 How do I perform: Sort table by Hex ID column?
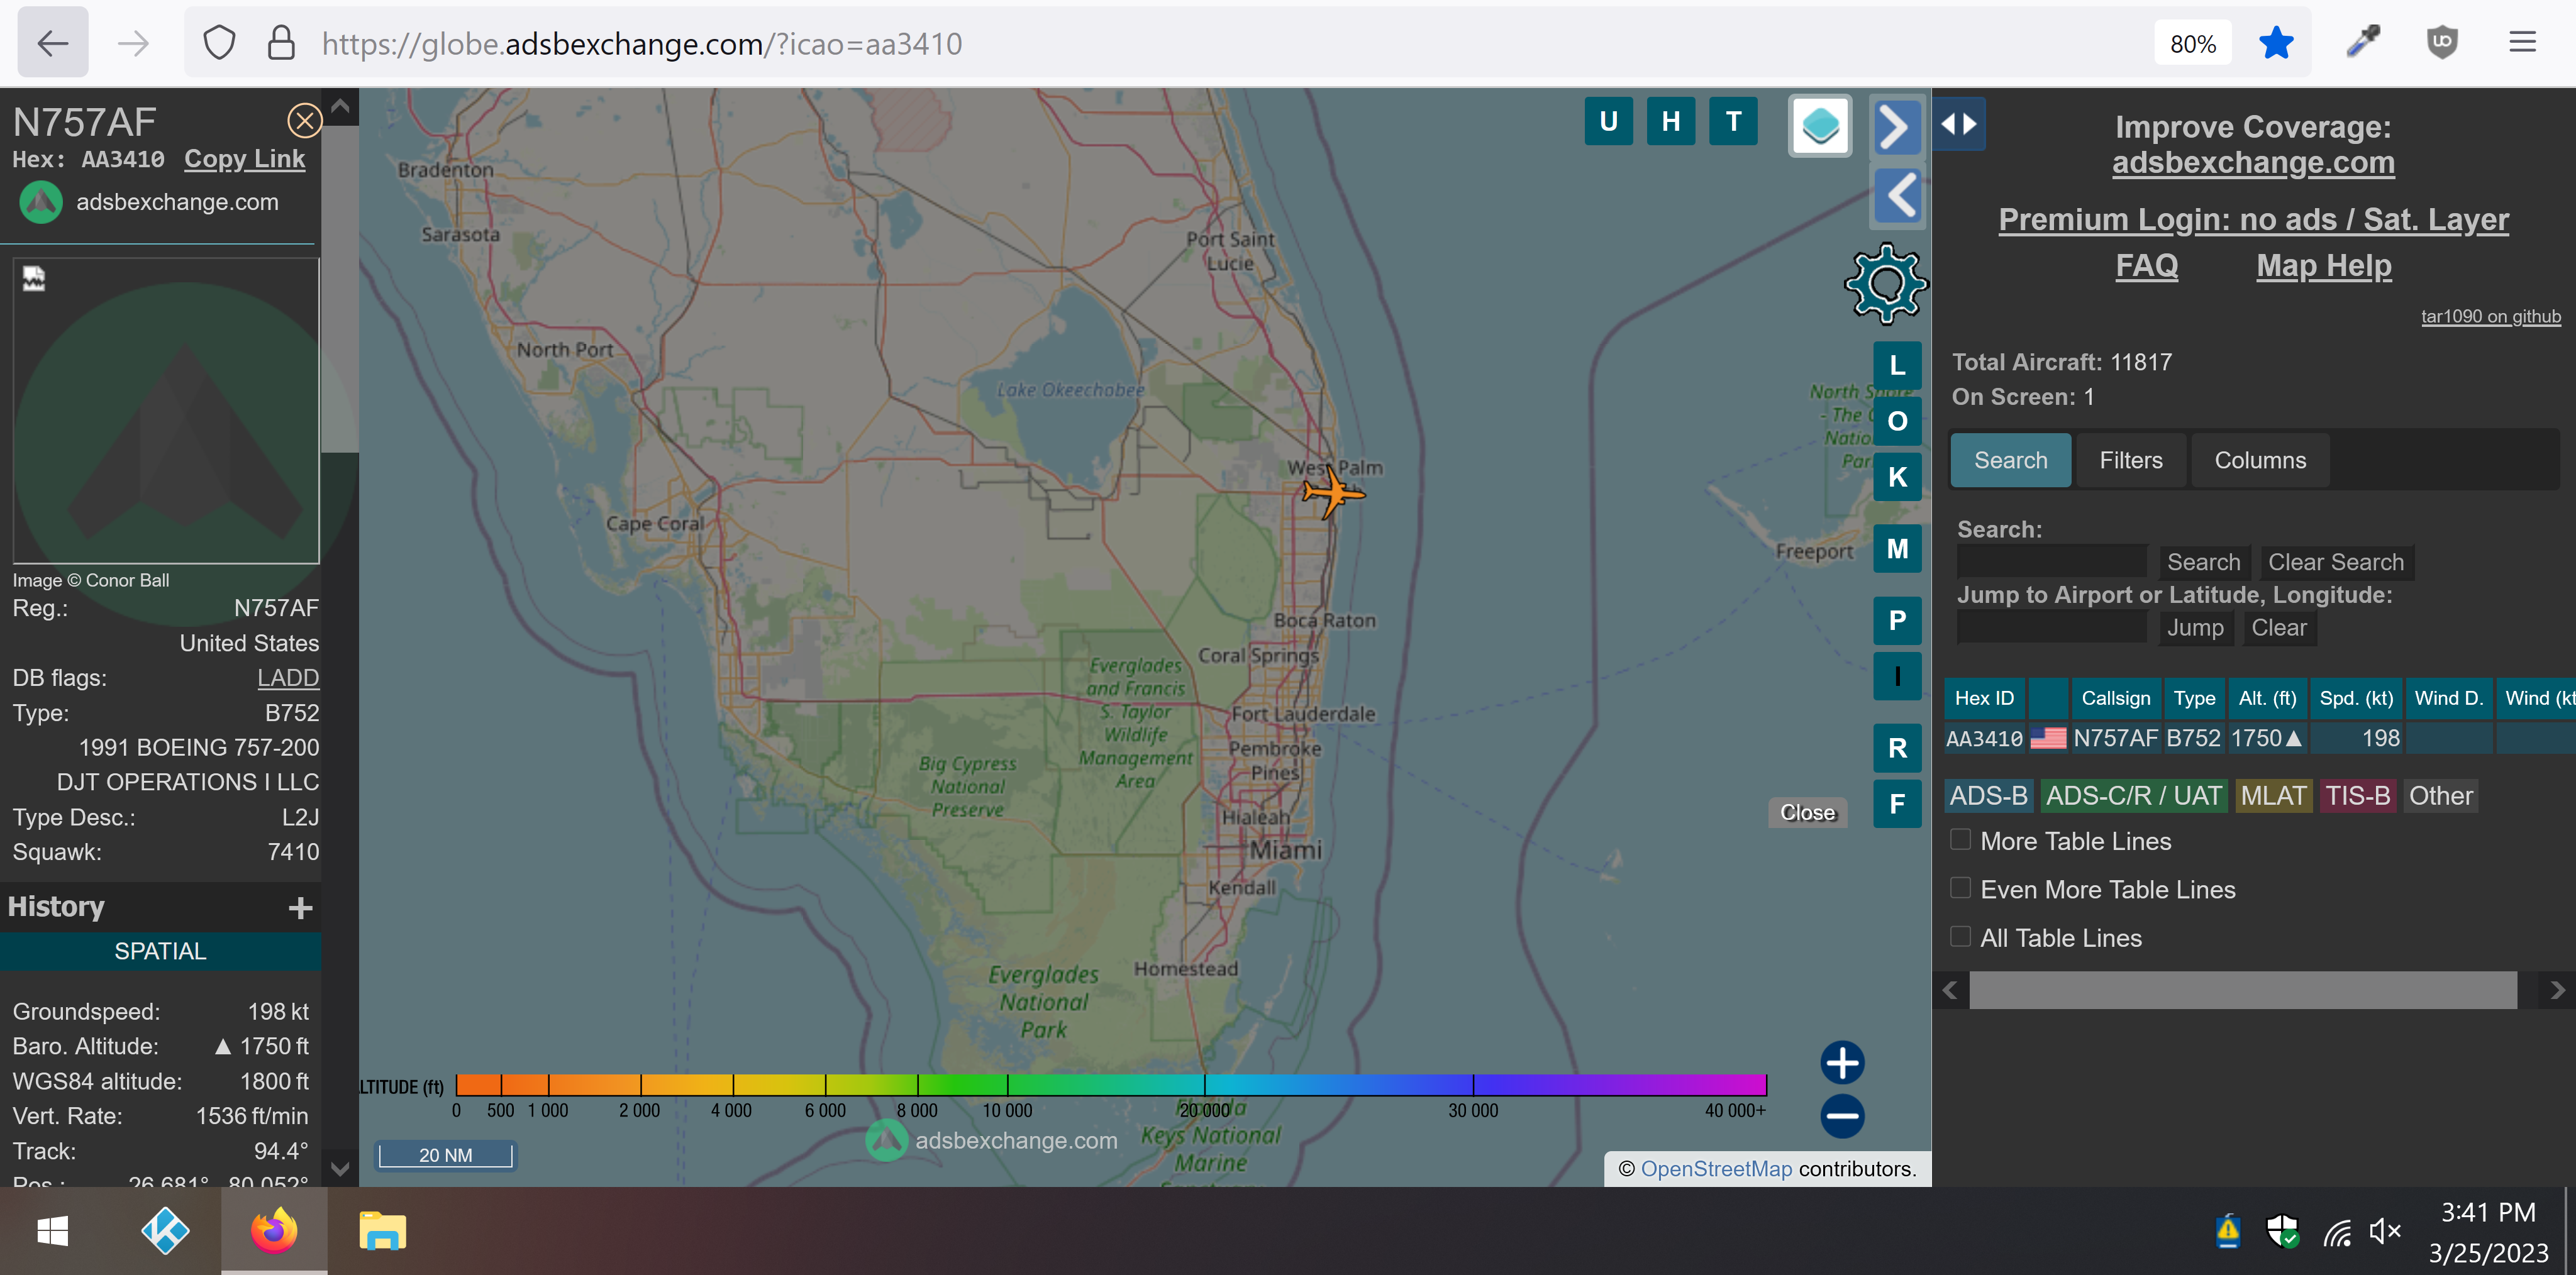[1984, 698]
